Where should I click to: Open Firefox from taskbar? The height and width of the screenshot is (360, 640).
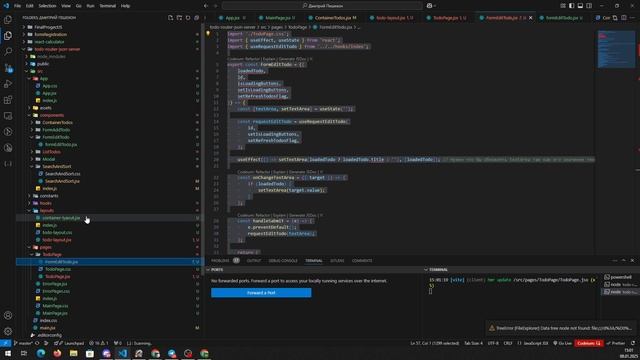click(x=57, y=353)
